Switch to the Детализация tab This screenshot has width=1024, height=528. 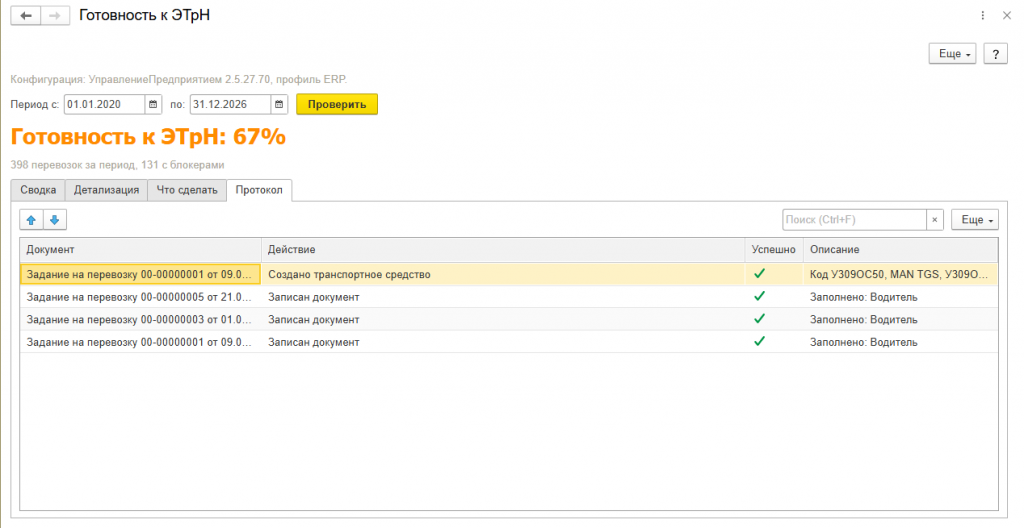[x=106, y=190]
